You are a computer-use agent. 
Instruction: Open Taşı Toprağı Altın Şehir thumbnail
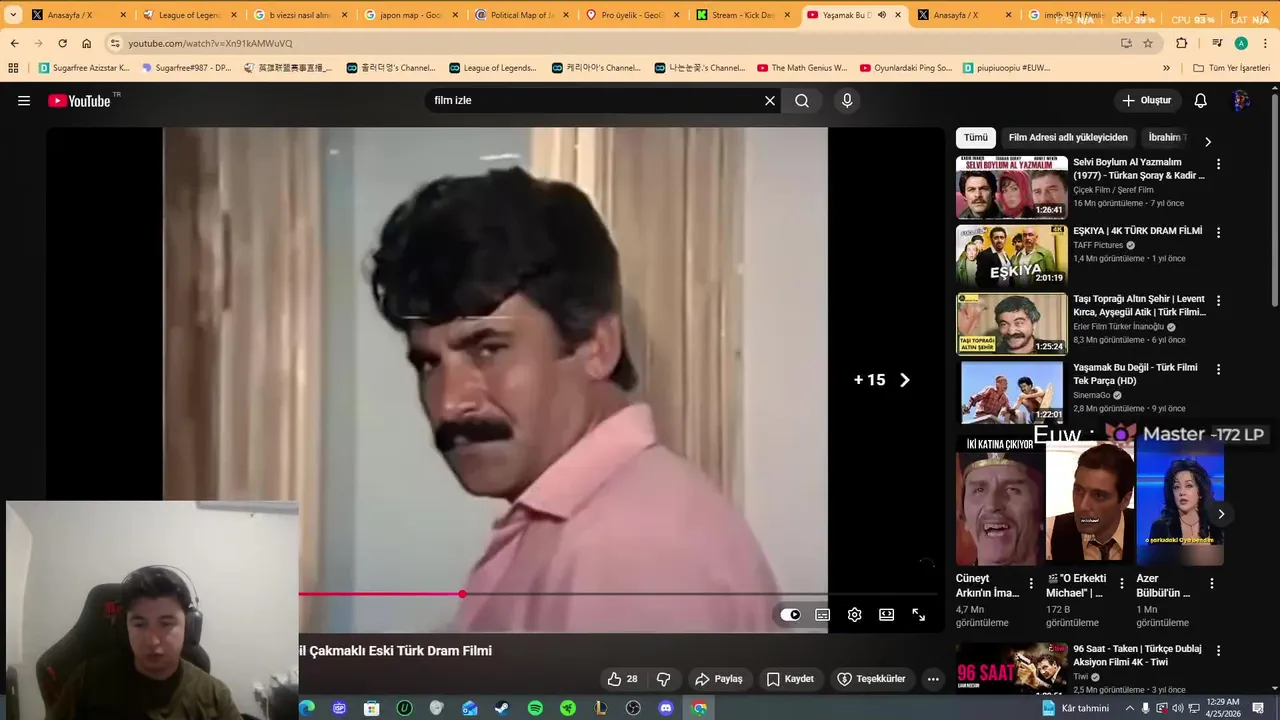[1012, 324]
